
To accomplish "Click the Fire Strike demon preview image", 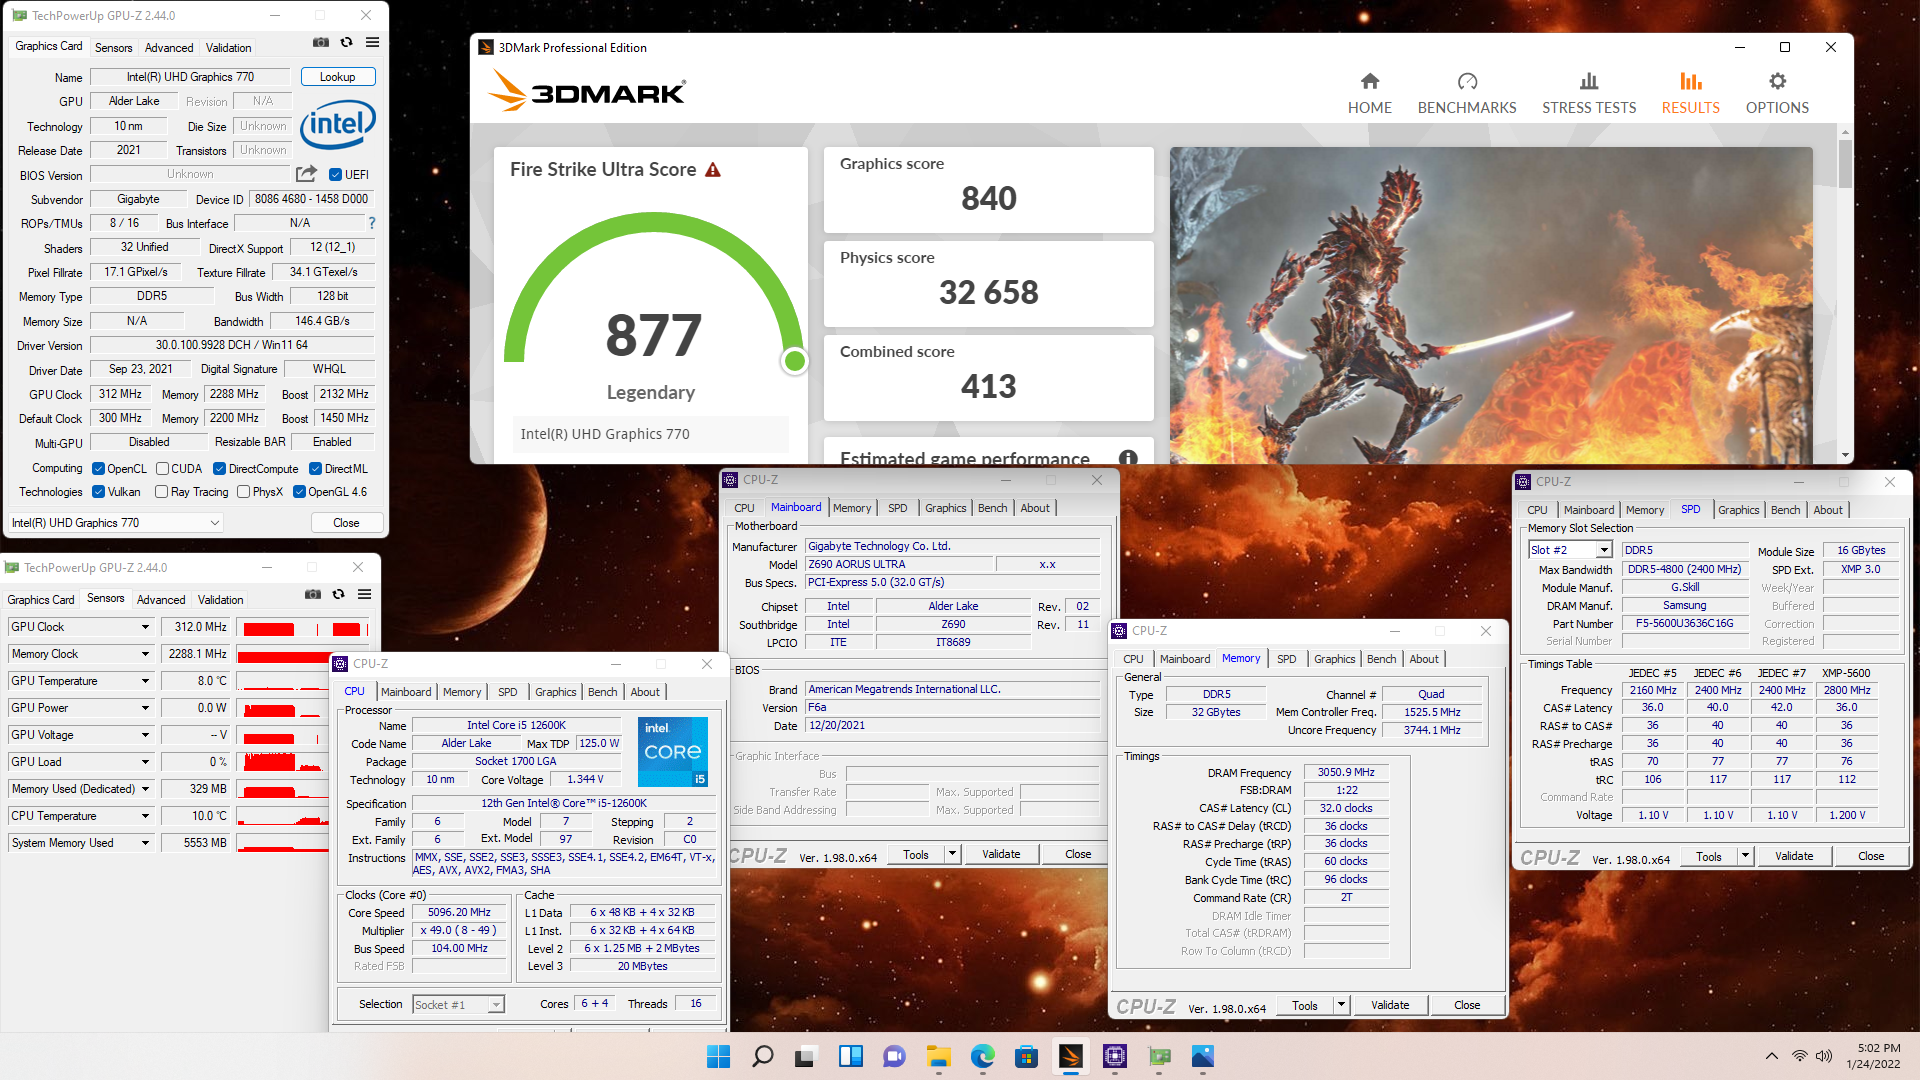I will coord(1491,305).
